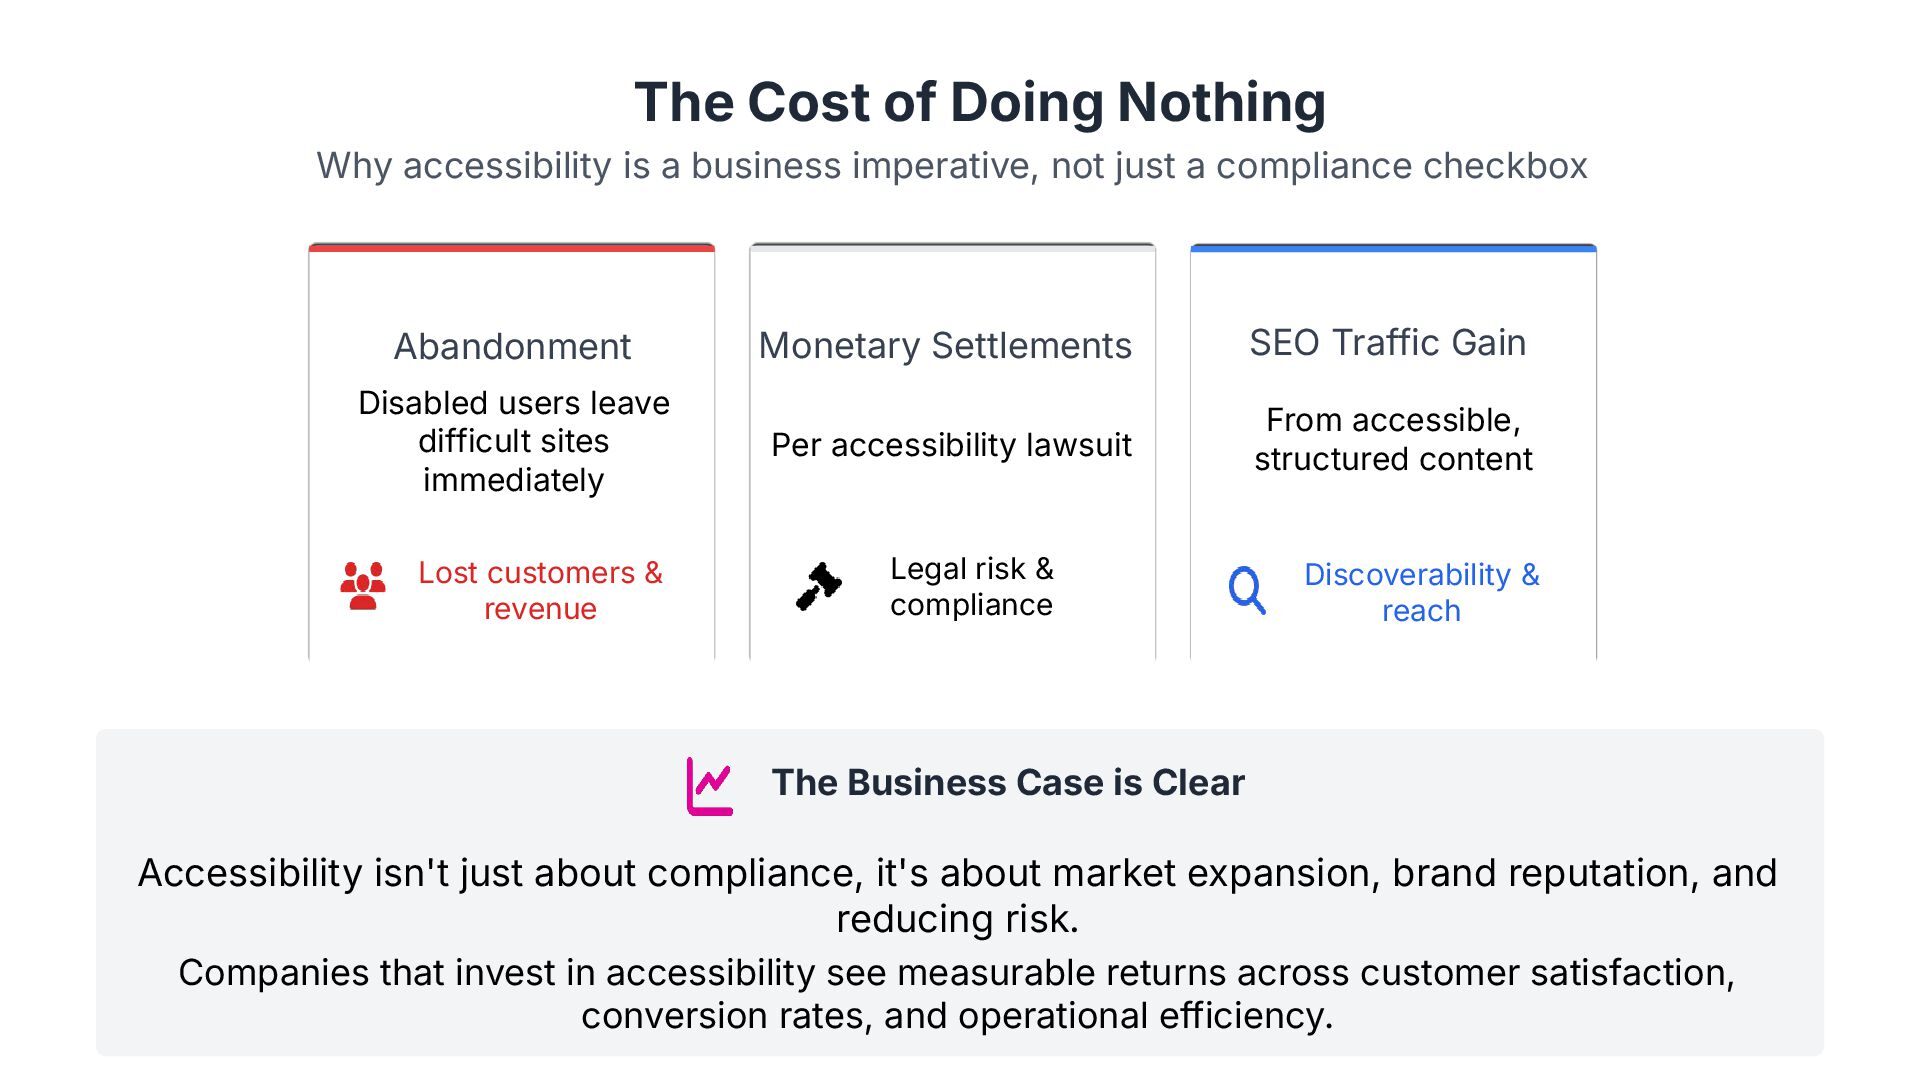The height and width of the screenshot is (1080, 1920).
Task: Click the red people group icon
Action: click(362, 586)
